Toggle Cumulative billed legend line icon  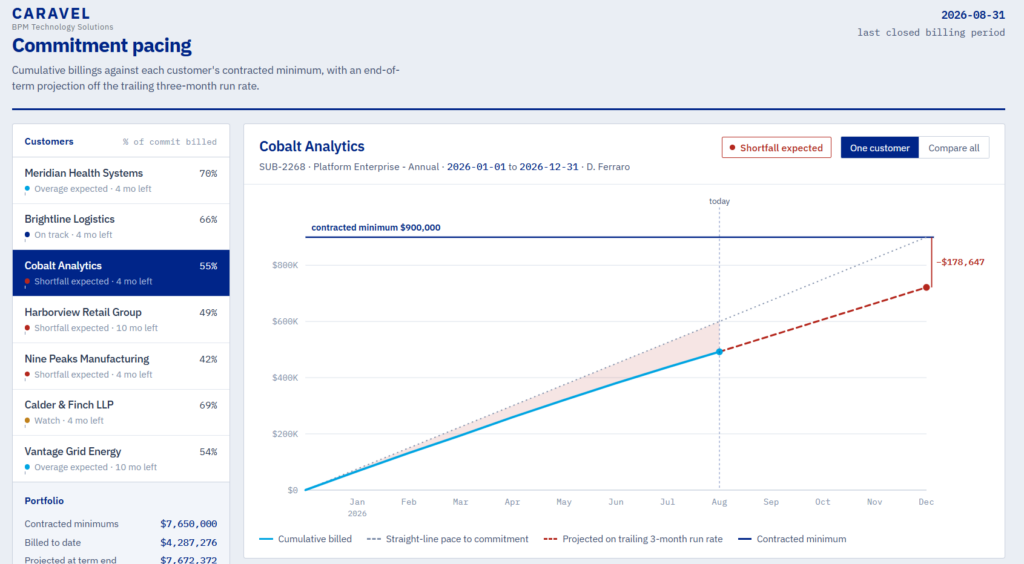click(x=266, y=539)
